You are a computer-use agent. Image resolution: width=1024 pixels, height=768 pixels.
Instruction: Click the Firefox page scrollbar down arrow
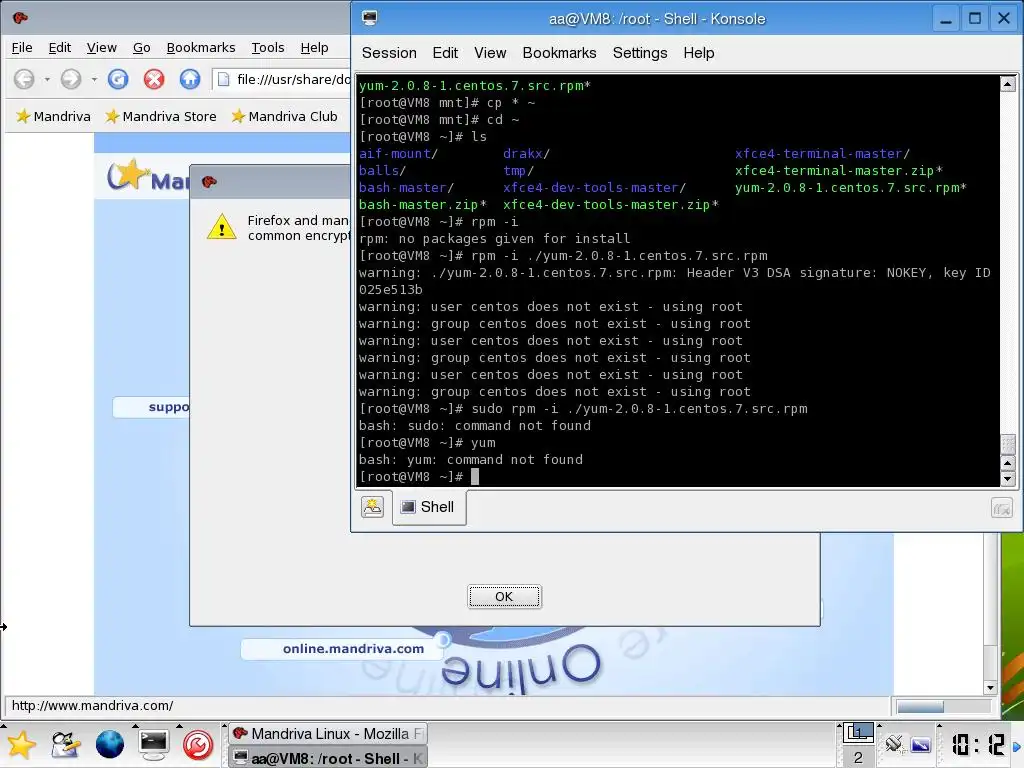(990, 687)
